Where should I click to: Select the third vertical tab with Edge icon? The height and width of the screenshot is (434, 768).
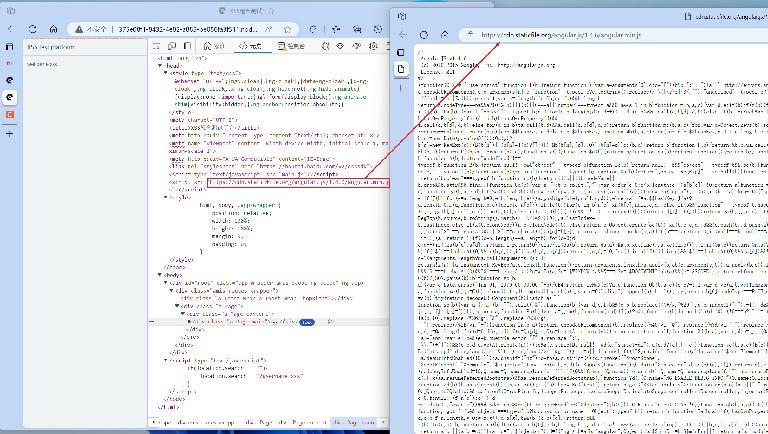[9, 80]
